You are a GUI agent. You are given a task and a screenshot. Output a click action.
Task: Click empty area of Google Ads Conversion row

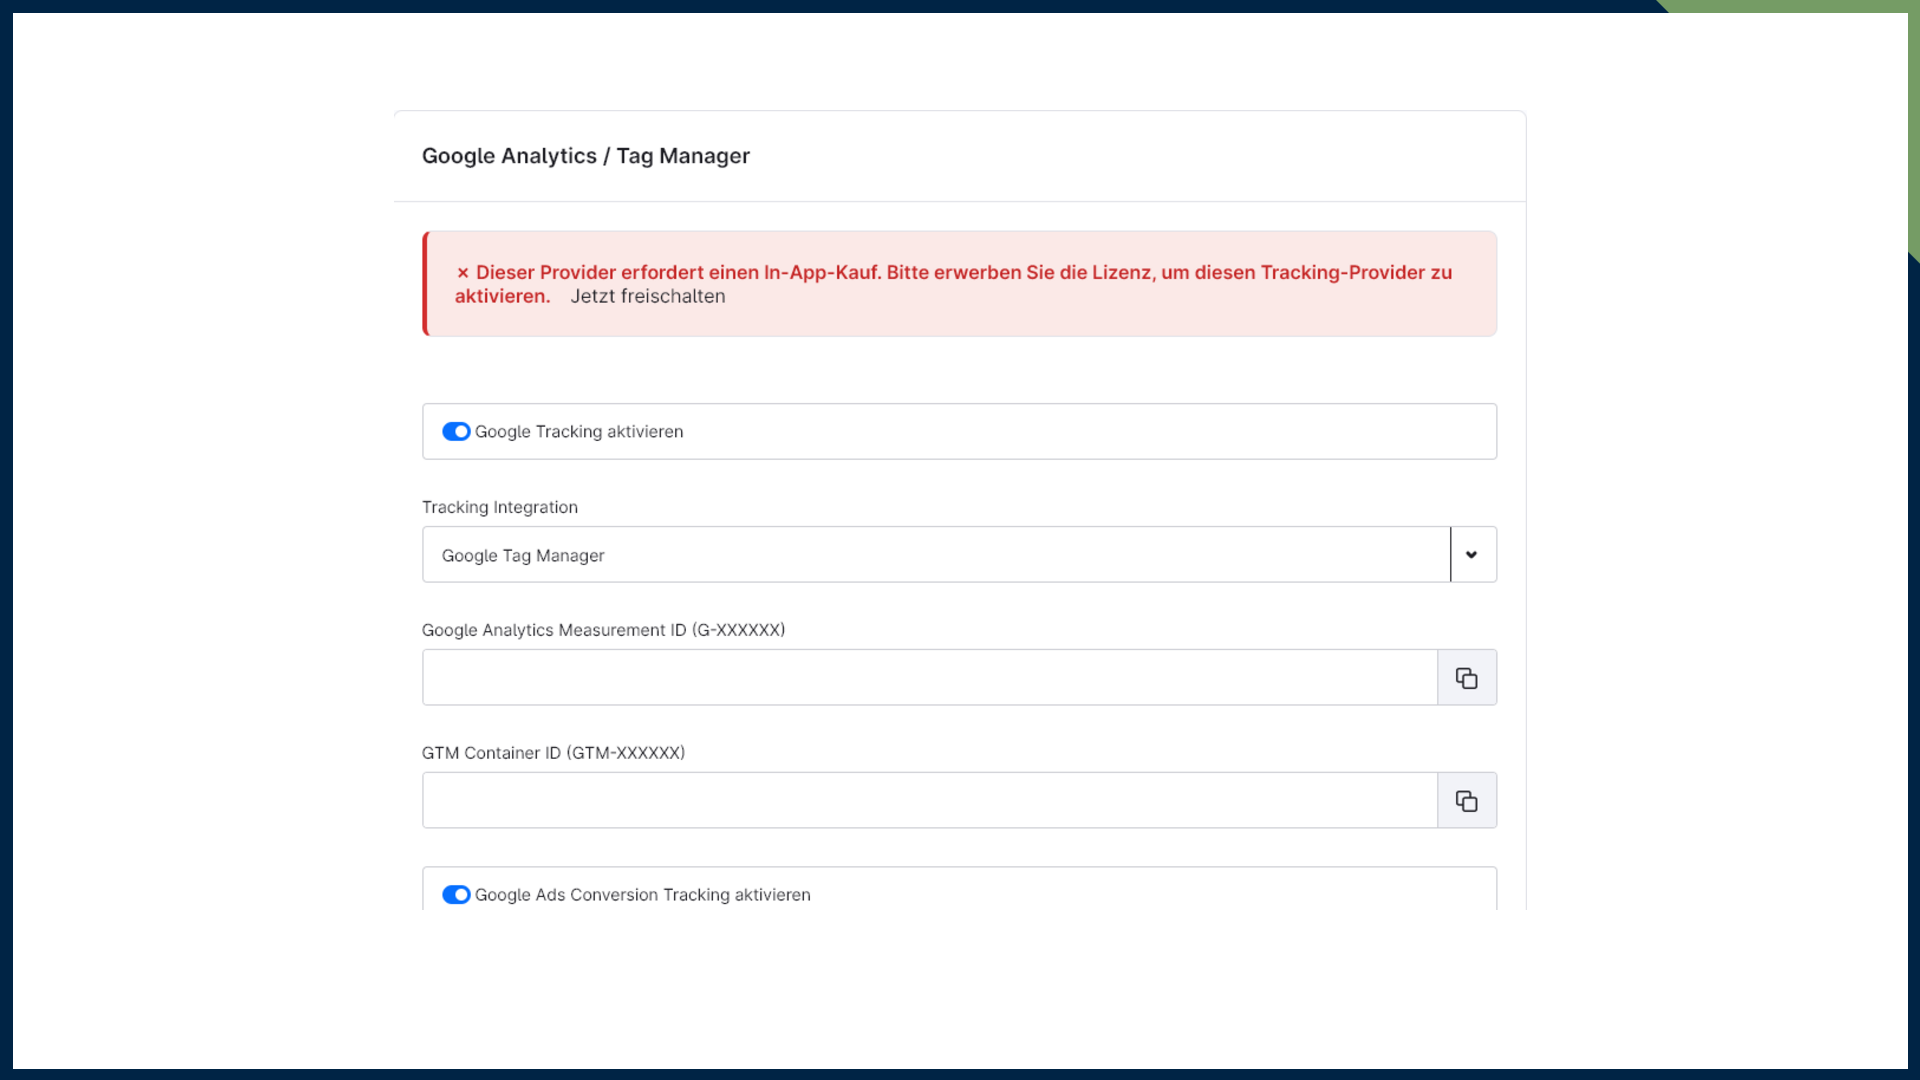[x=1150, y=893]
